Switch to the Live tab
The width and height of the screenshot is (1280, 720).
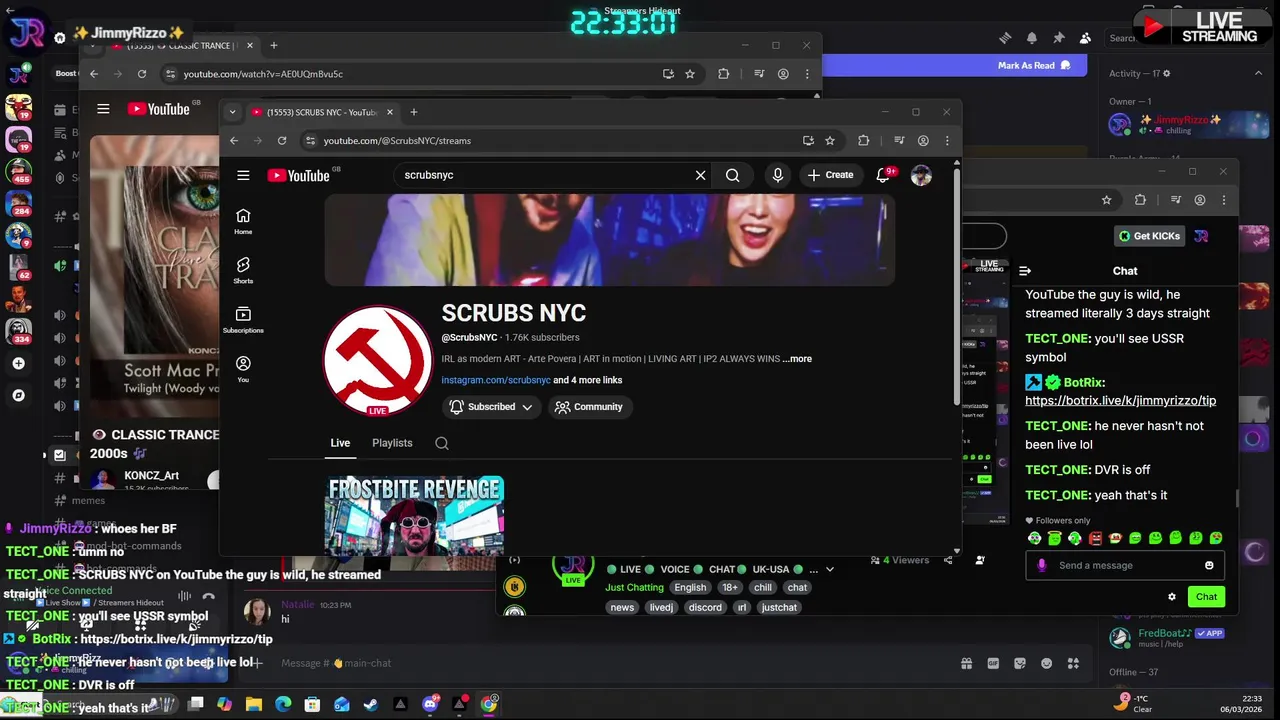pyautogui.click(x=340, y=443)
